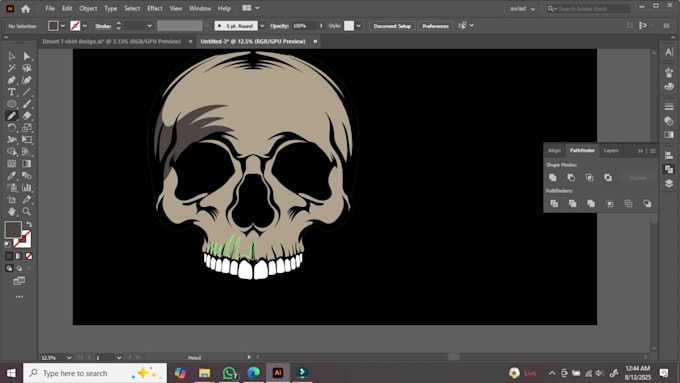Click the large Fill color swatch
This screenshot has width=680, height=383.
click(x=13, y=230)
